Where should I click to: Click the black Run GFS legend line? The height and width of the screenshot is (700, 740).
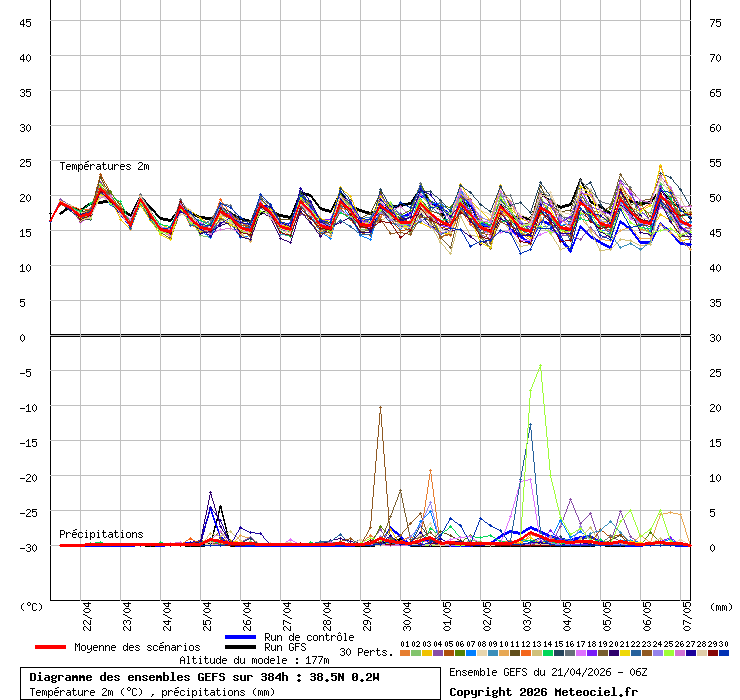(241, 648)
